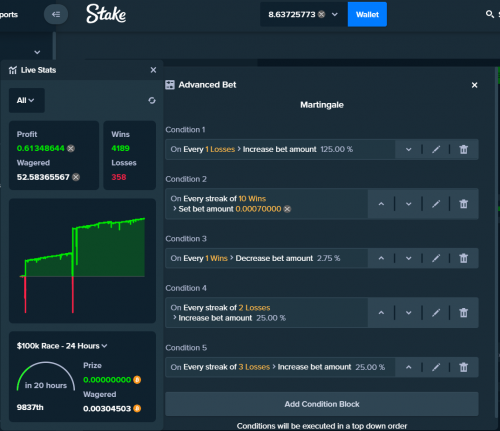Click the Stake logo

106,14
